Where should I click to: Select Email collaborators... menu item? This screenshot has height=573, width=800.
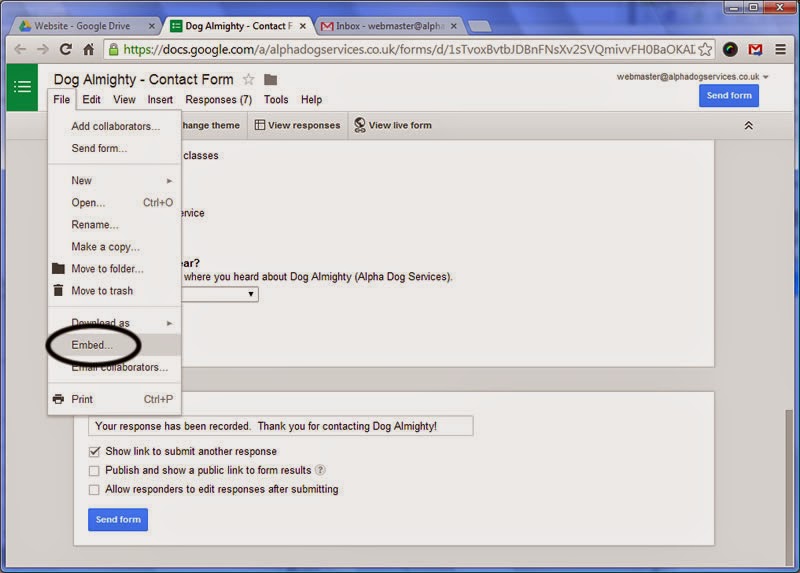[114, 367]
